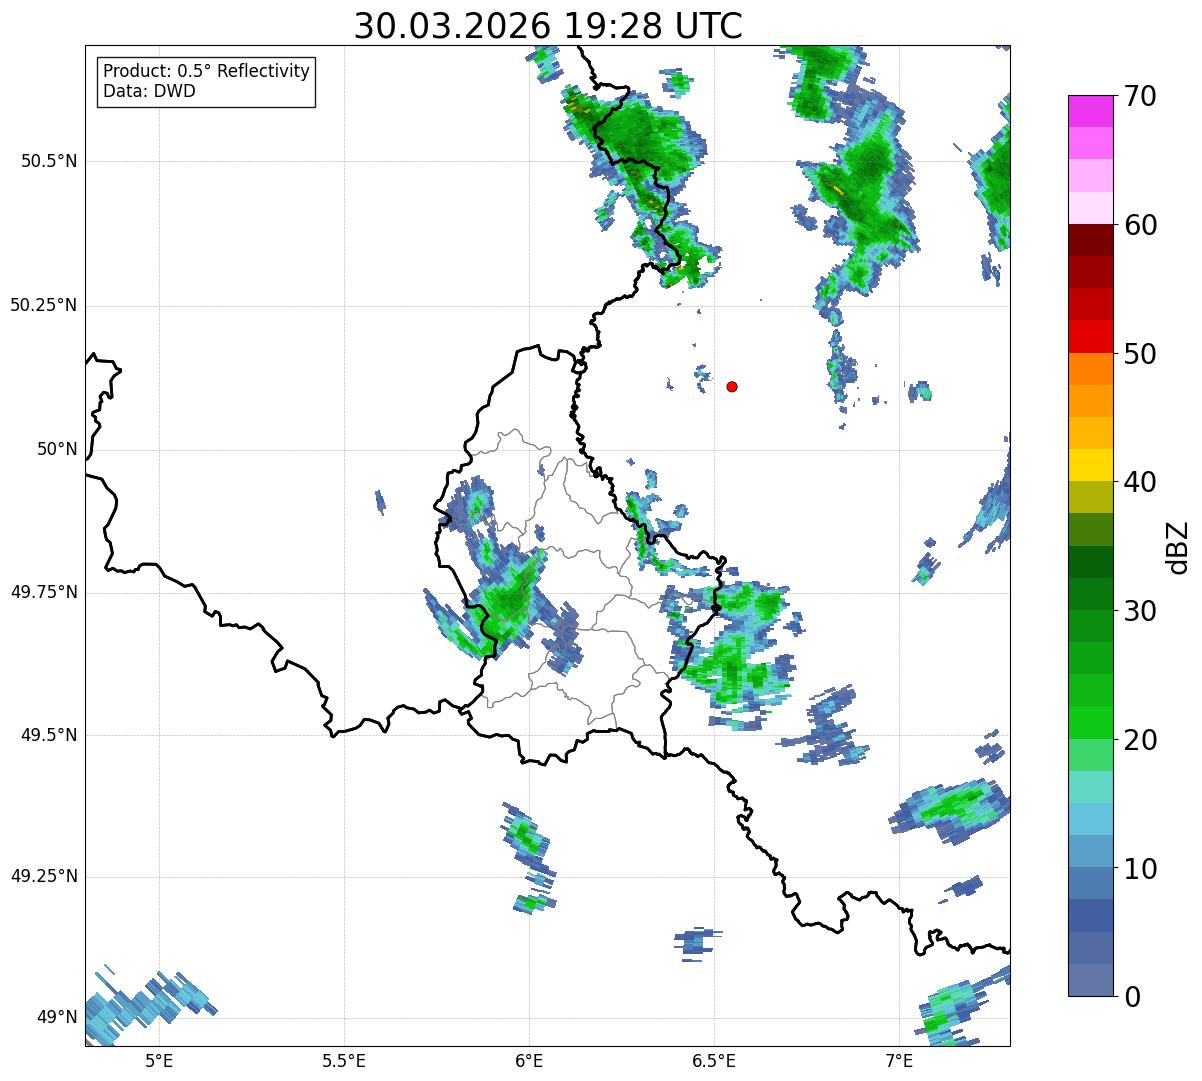Image resolution: width=1202 pixels, height=1081 pixels.
Task: Click the longitude label '7°E'
Action: tap(899, 1060)
